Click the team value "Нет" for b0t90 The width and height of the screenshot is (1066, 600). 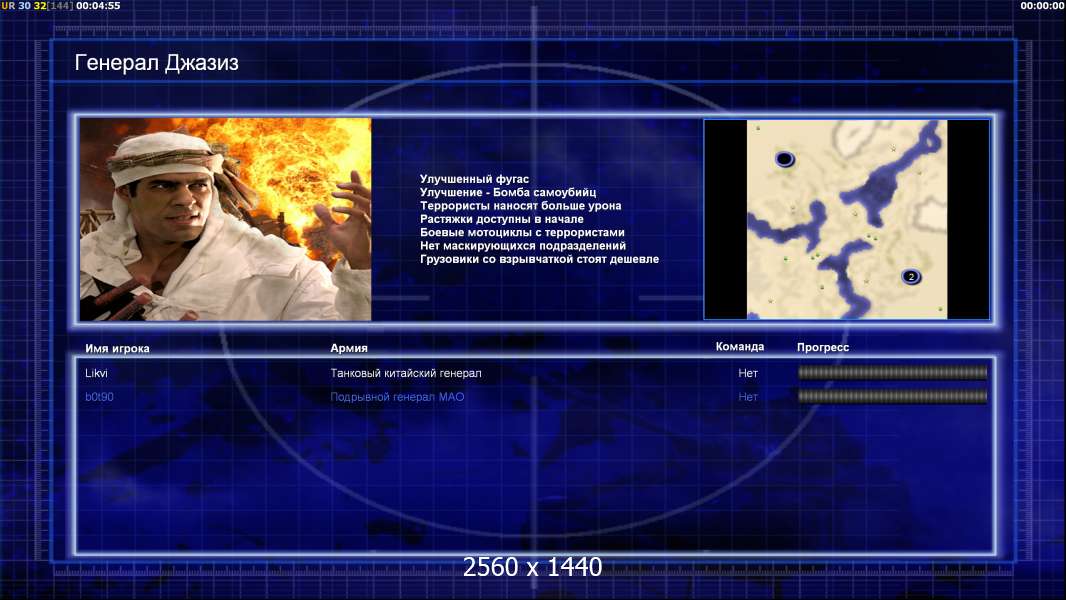tap(748, 397)
